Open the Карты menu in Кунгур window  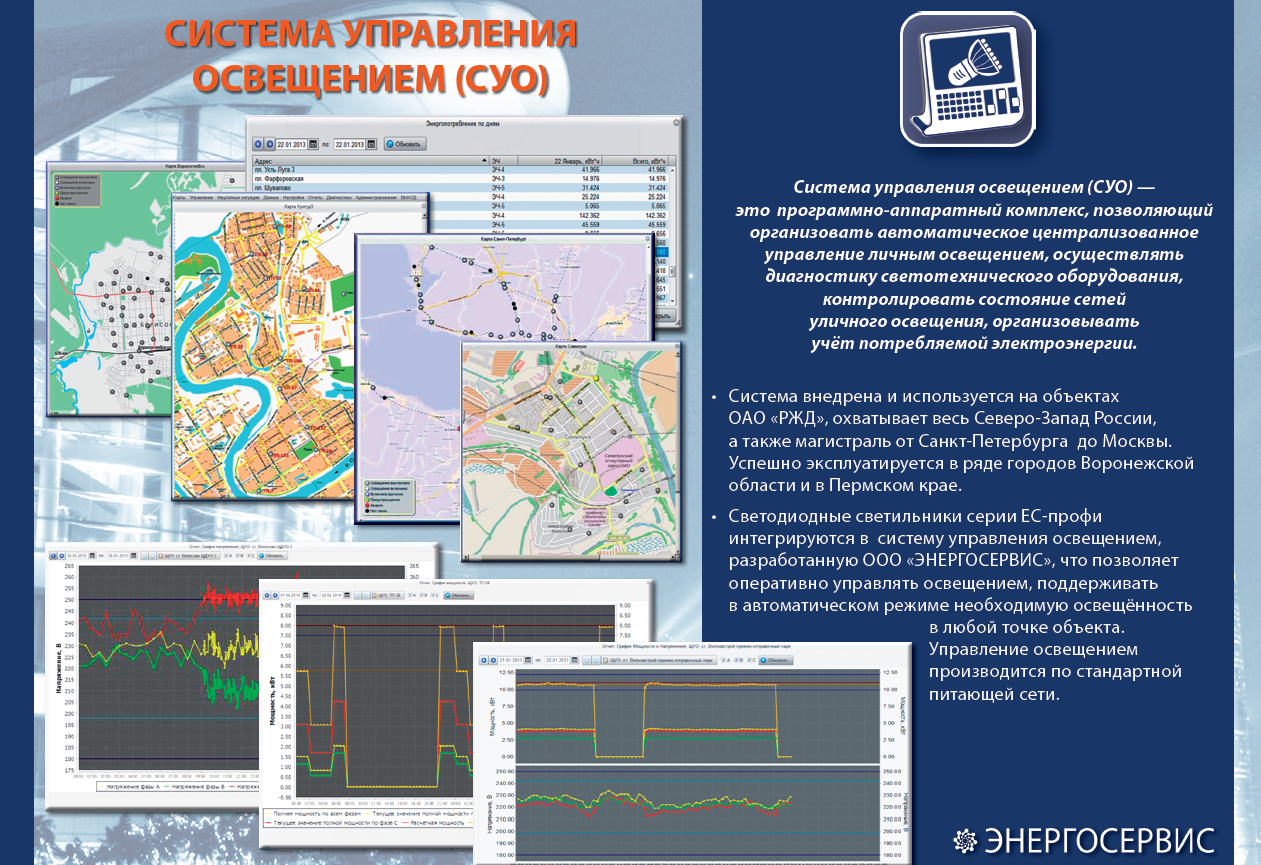pos(179,198)
